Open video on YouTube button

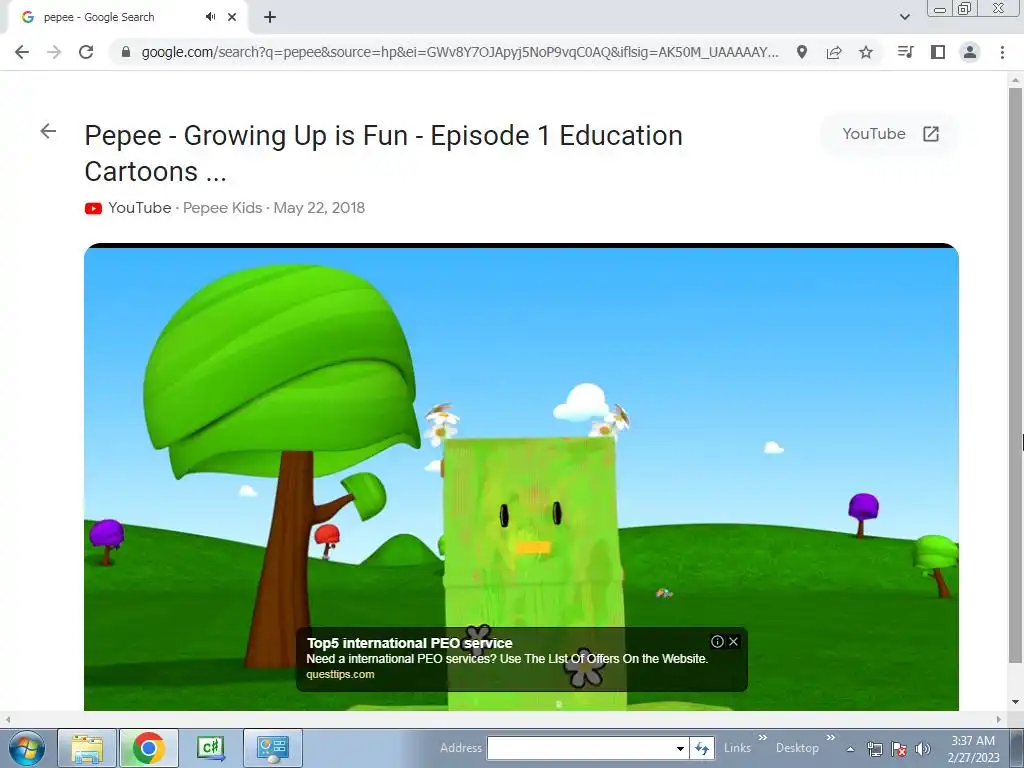(x=890, y=134)
